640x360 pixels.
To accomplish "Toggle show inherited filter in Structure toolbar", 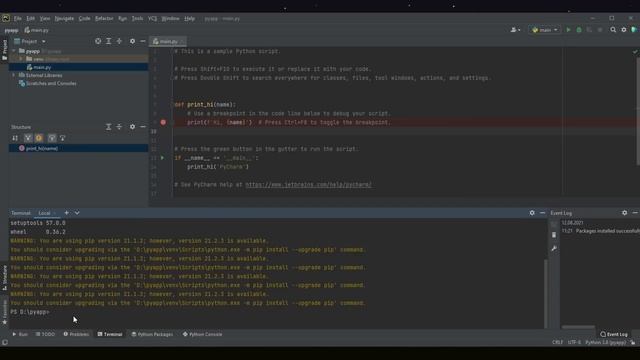I will coord(28,138).
